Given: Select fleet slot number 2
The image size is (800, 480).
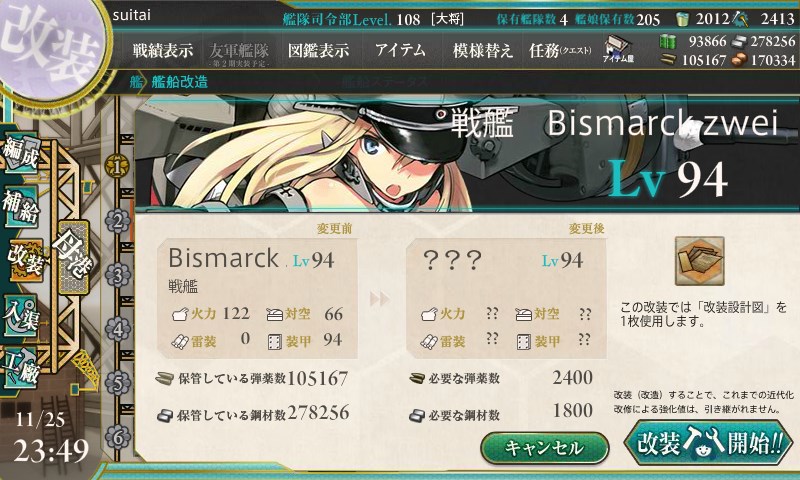Looking at the screenshot, I should point(118,221).
